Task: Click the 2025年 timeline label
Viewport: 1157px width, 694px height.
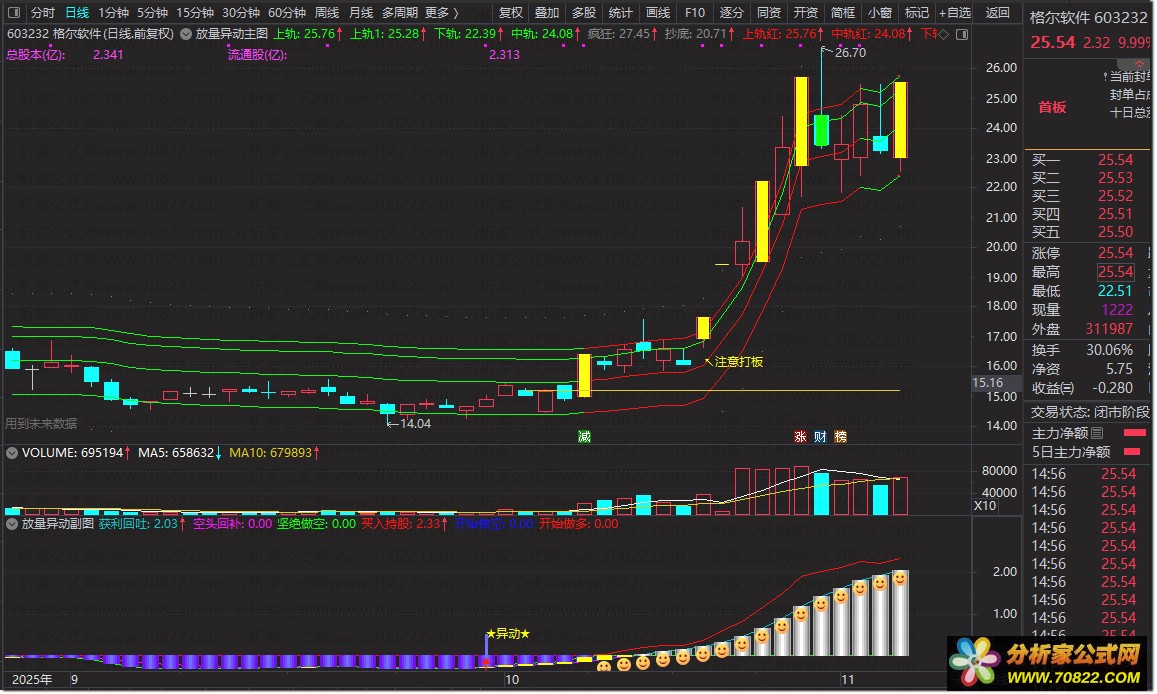Action: click(x=32, y=679)
